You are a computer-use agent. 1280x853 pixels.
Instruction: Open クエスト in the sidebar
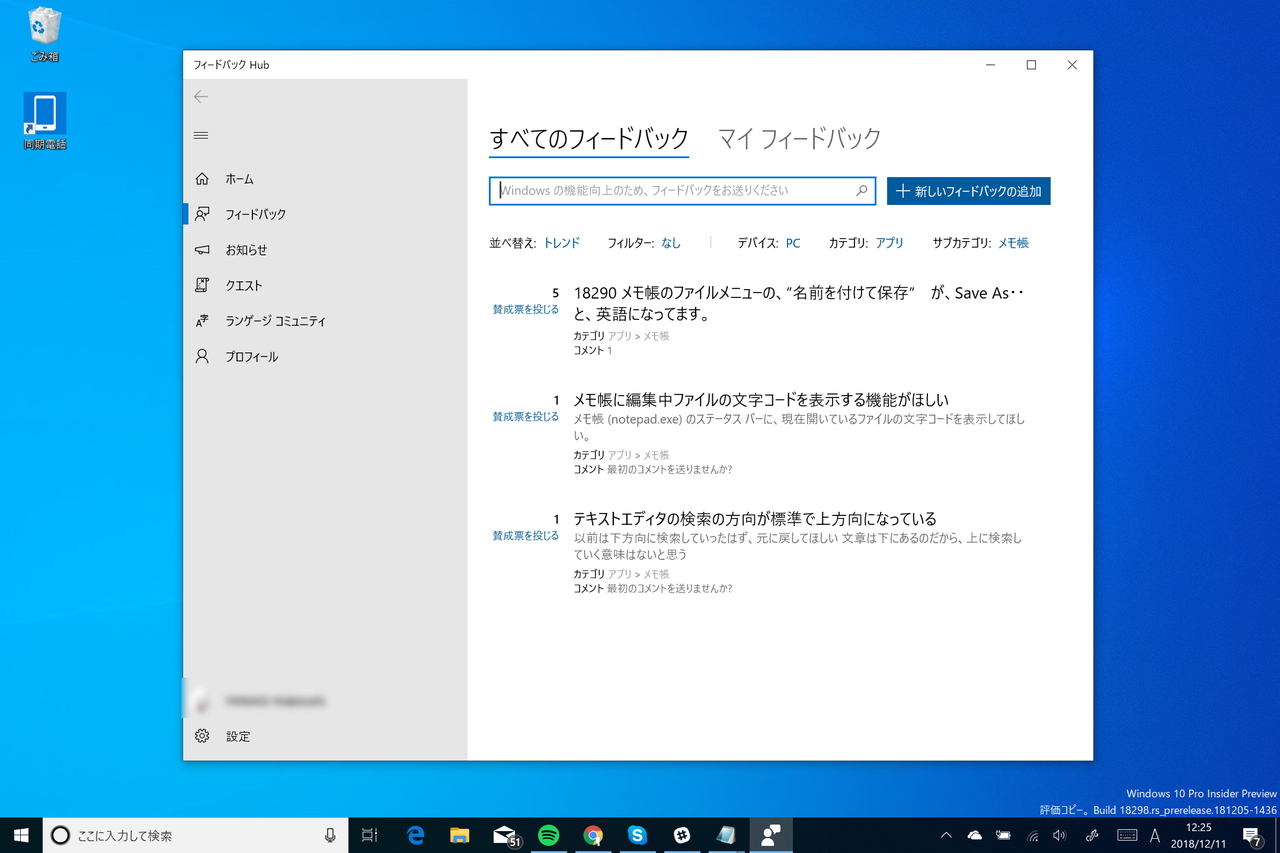(x=325, y=285)
